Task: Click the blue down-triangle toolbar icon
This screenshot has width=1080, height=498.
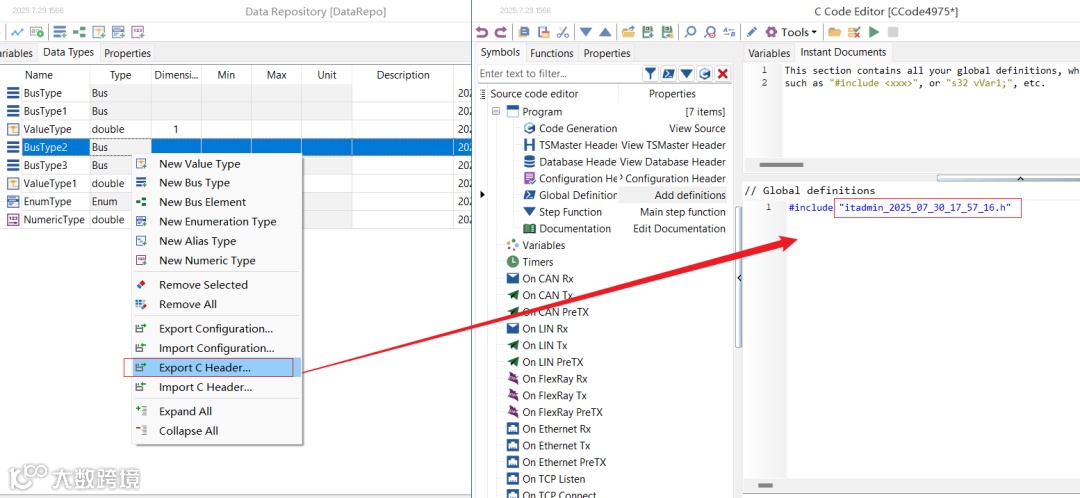Action: coord(585,32)
